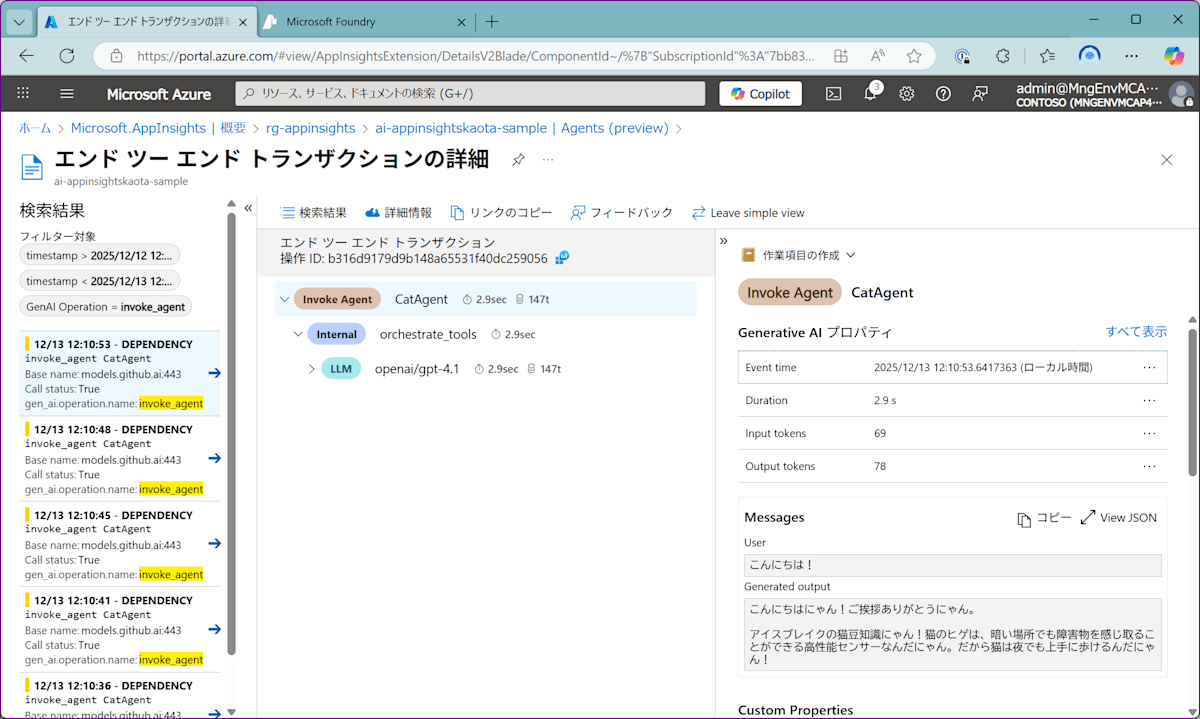Open the 12:10:41 result arrow
This screenshot has width=1200, height=719.
click(x=214, y=629)
